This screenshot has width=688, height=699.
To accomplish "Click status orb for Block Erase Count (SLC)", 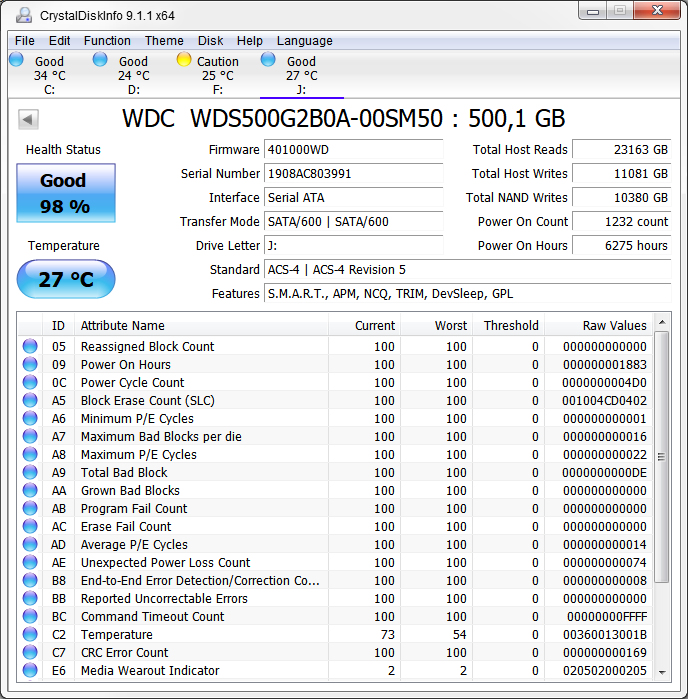I will [30, 400].
